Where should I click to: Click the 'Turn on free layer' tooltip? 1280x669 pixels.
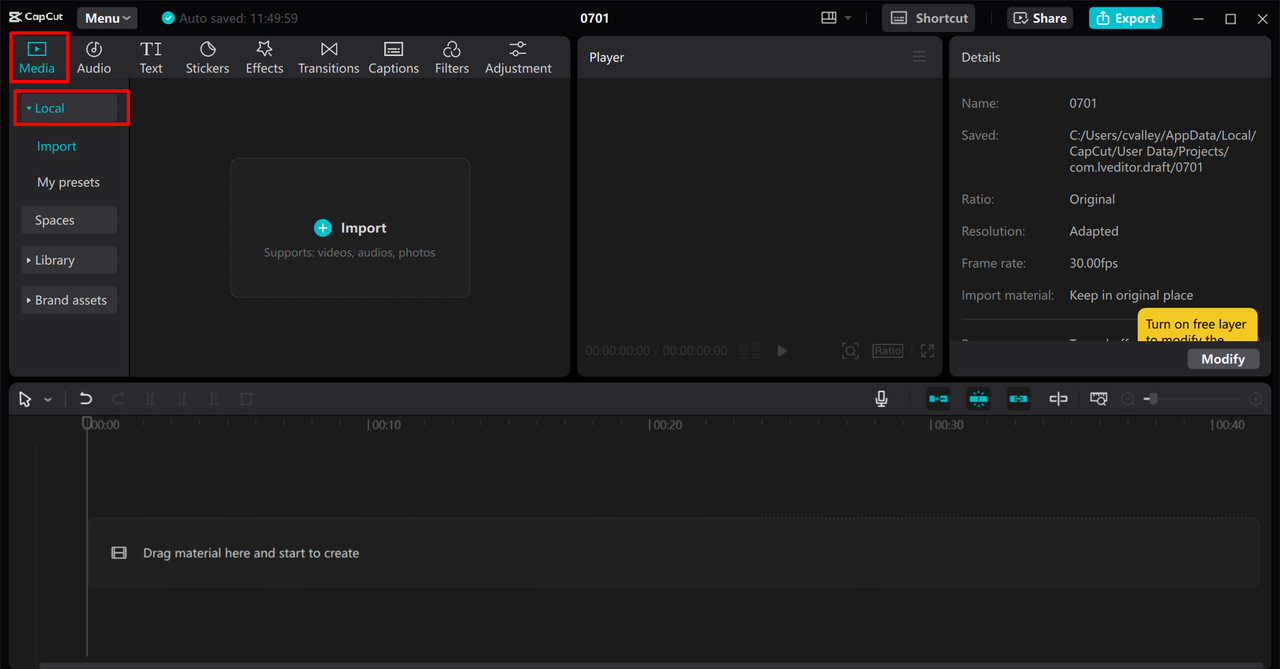click(x=1197, y=325)
